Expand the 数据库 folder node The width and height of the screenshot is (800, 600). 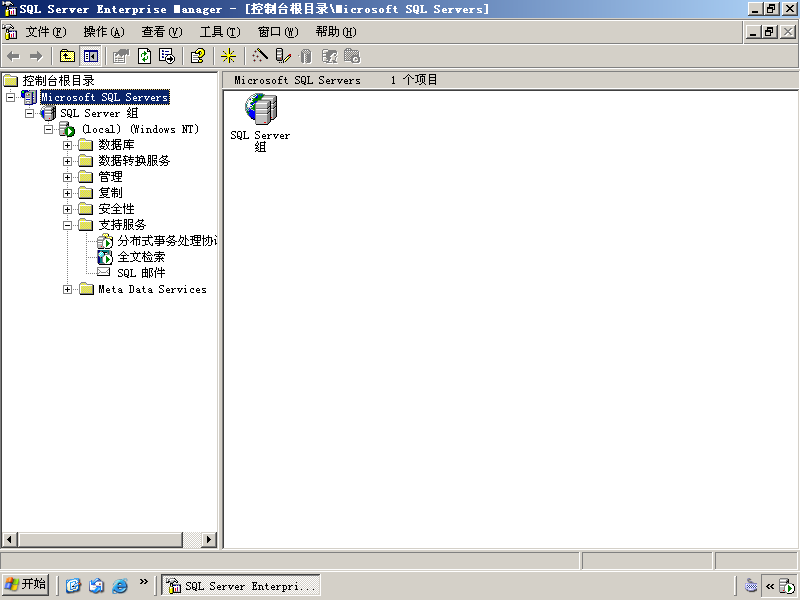pyautogui.click(x=67, y=145)
